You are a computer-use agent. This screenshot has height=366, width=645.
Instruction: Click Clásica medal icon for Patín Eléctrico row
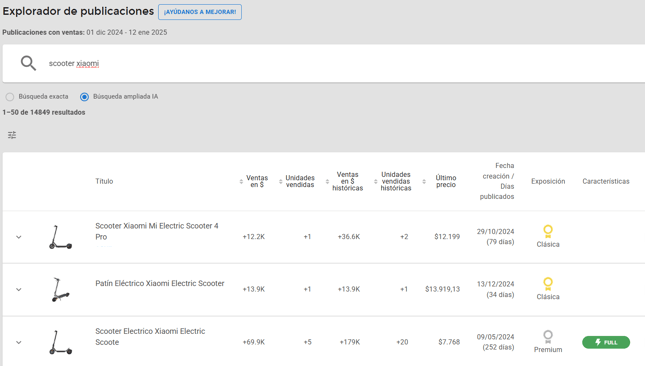[x=548, y=284]
